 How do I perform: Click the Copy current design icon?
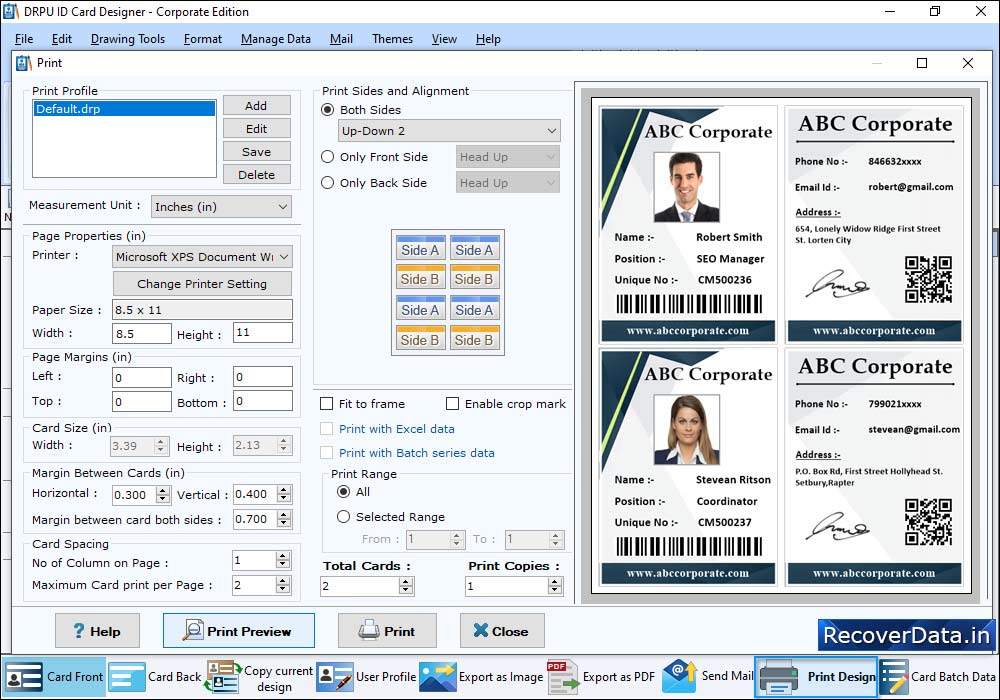223,677
